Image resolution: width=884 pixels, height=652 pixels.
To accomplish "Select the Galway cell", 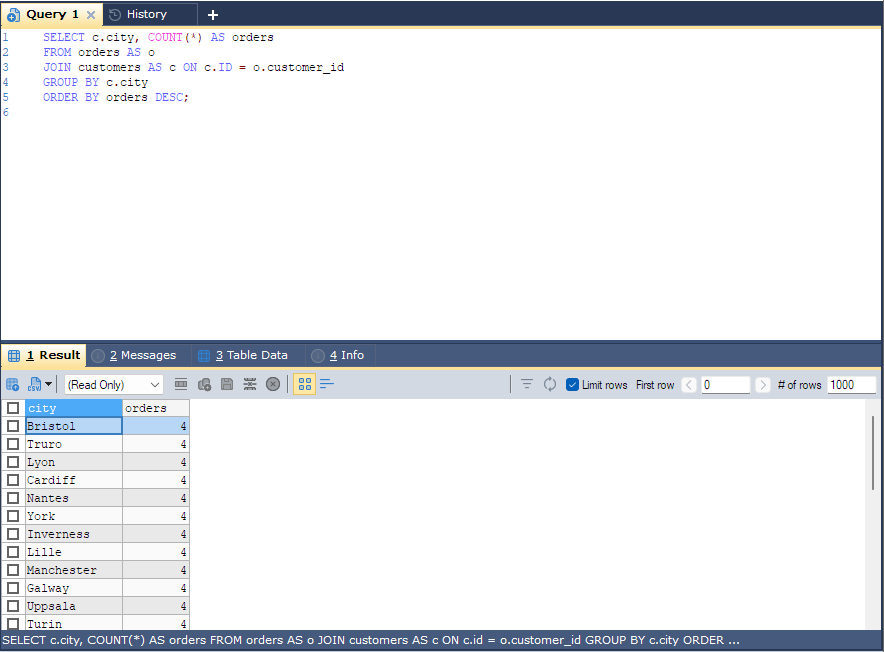I will click(x=73, y=588).
